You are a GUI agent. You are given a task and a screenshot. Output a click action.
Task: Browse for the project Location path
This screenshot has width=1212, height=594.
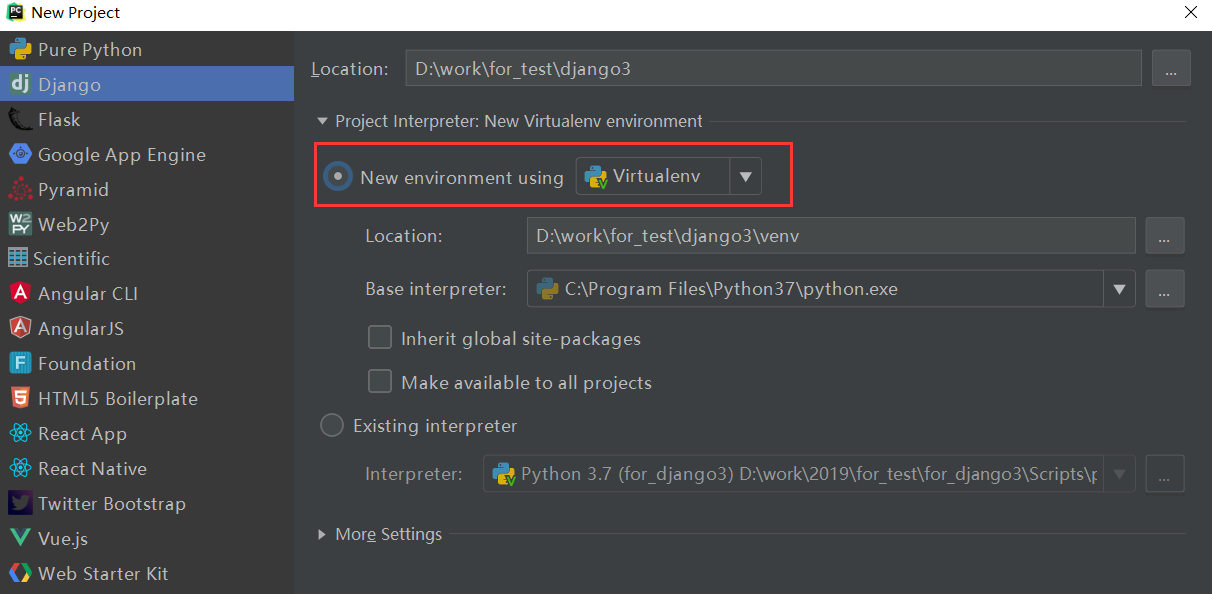point(1171,69)
